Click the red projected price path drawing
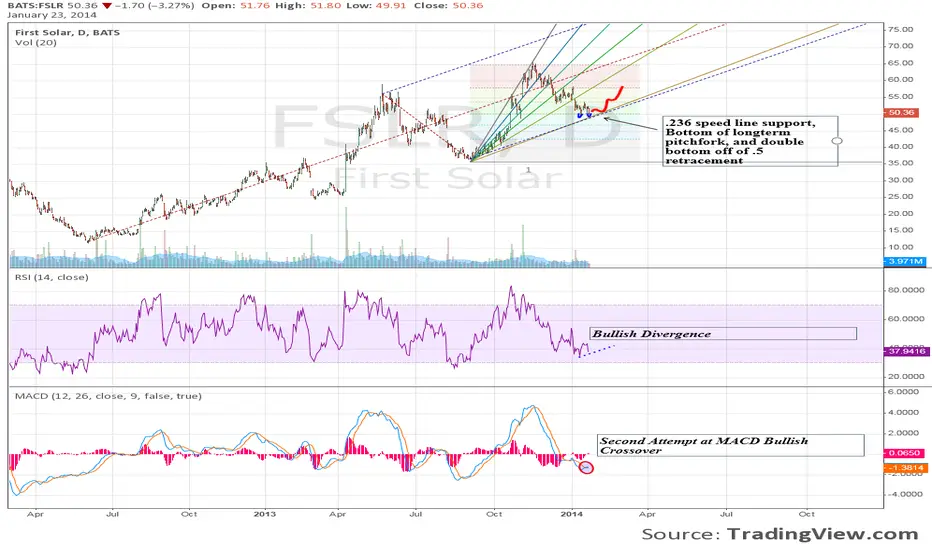 [x=607, y=99]
